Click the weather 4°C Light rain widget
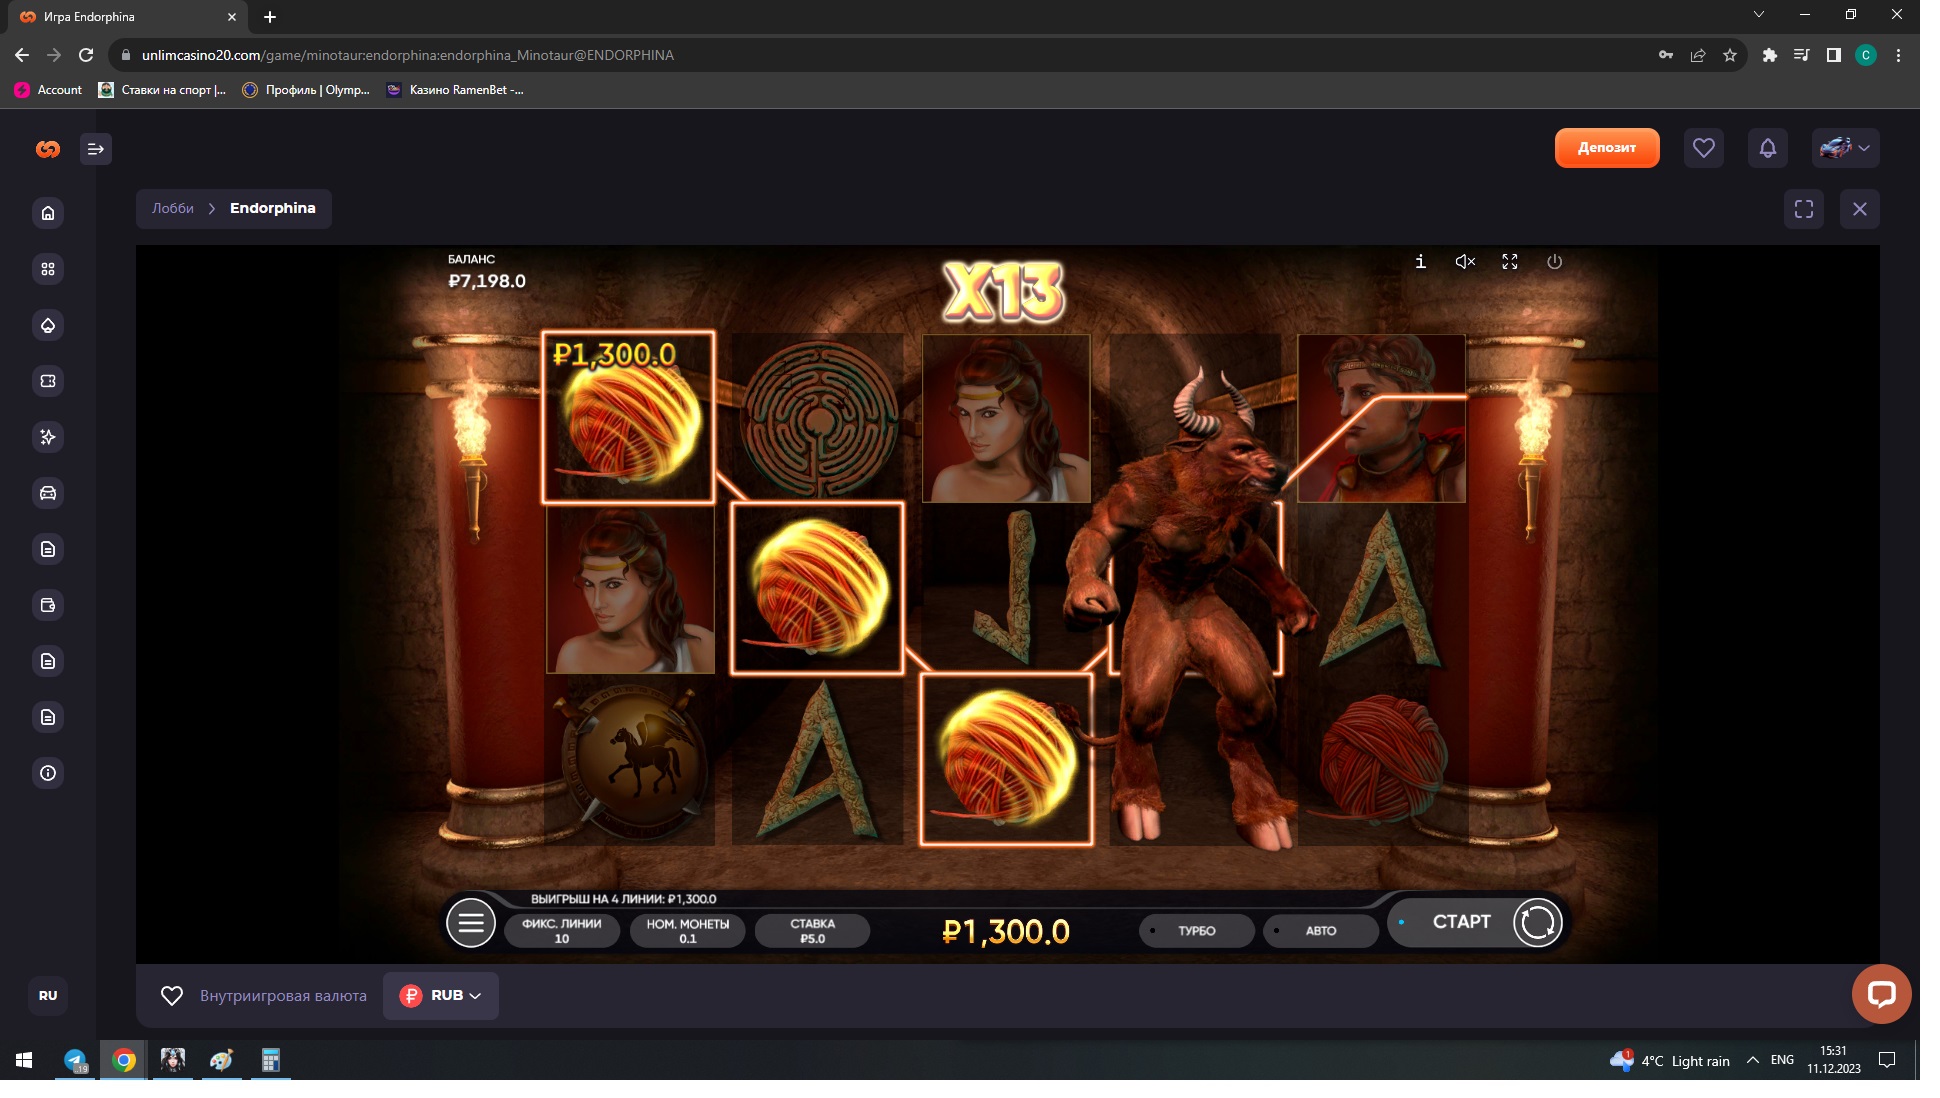This screenshot has width=1940, height=1098. tap(1670, 1060)
